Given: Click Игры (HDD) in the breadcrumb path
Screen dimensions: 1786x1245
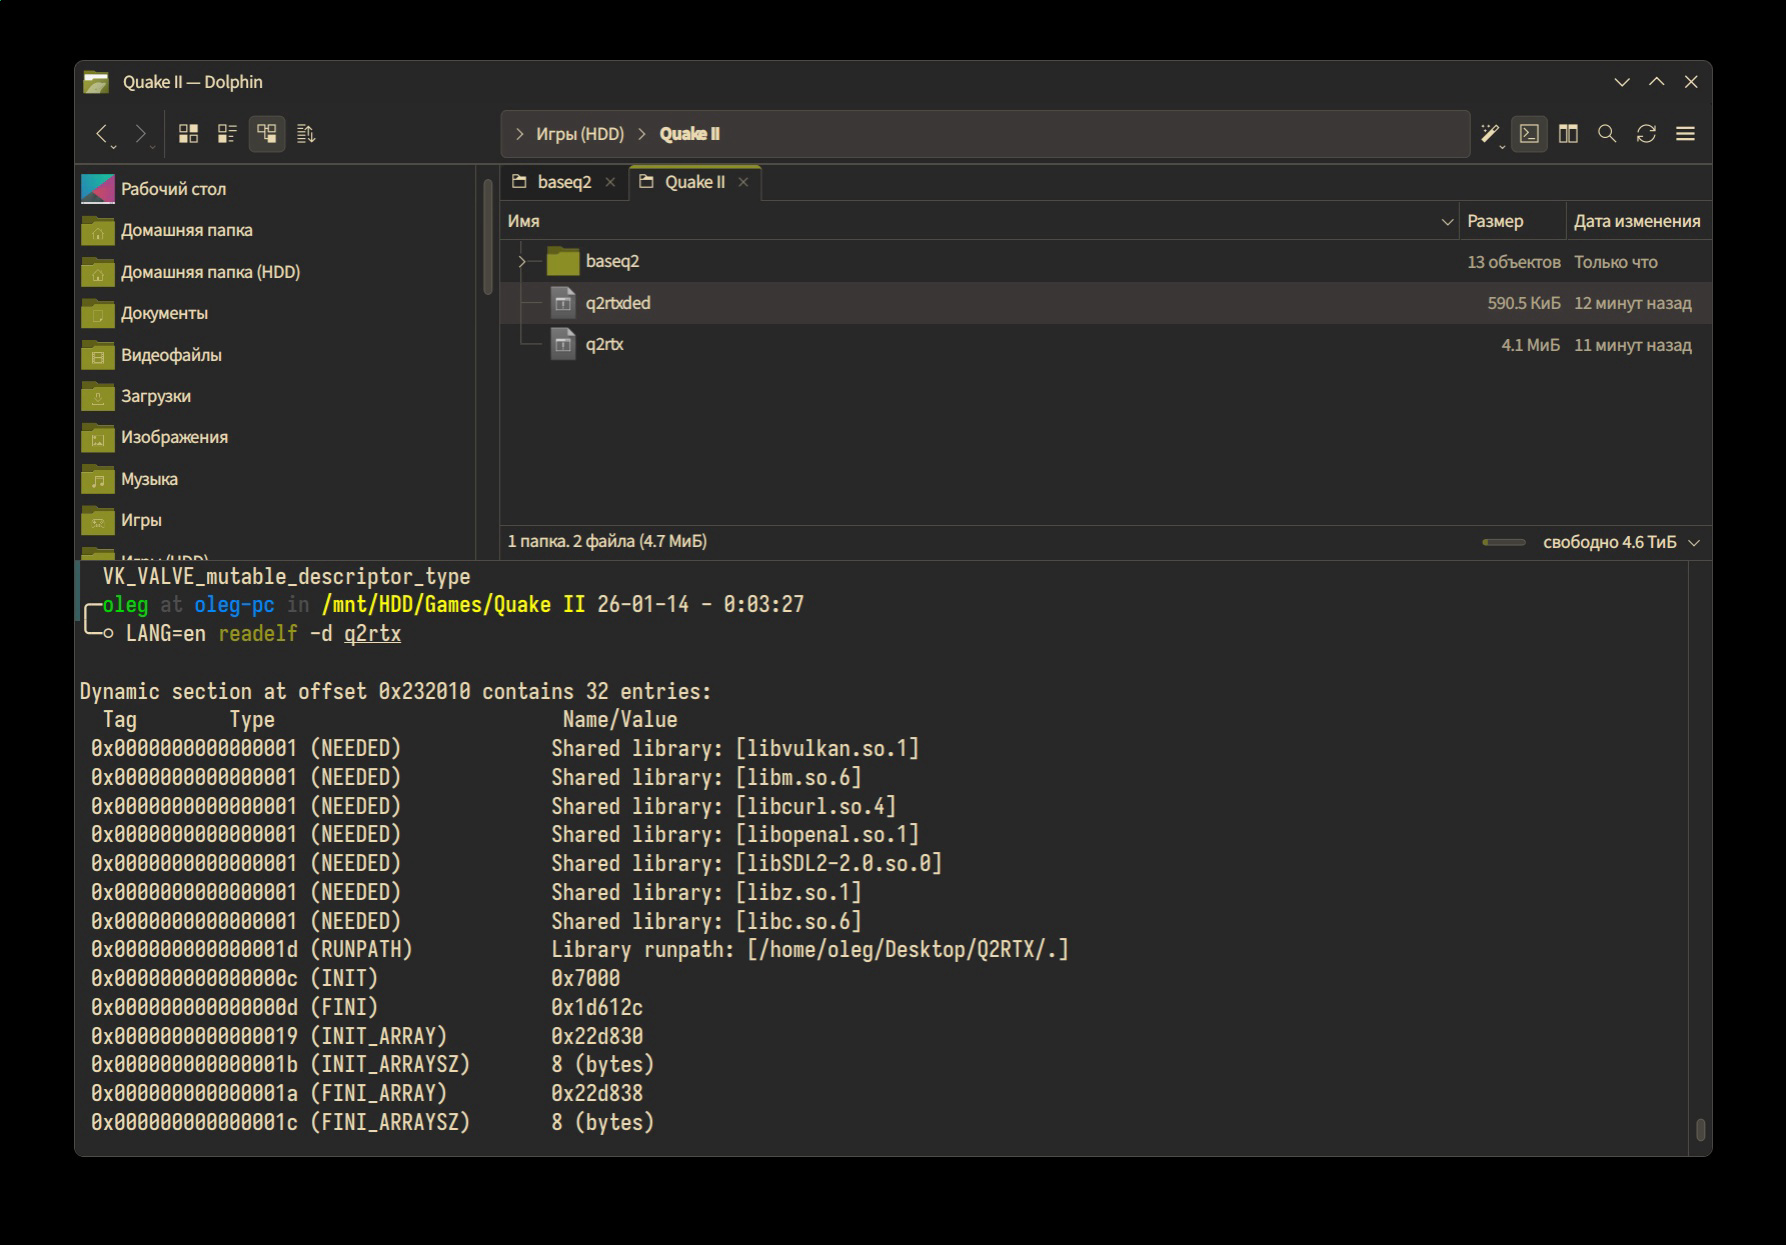Looking at the screenshot, I should [x=579, y=134].
